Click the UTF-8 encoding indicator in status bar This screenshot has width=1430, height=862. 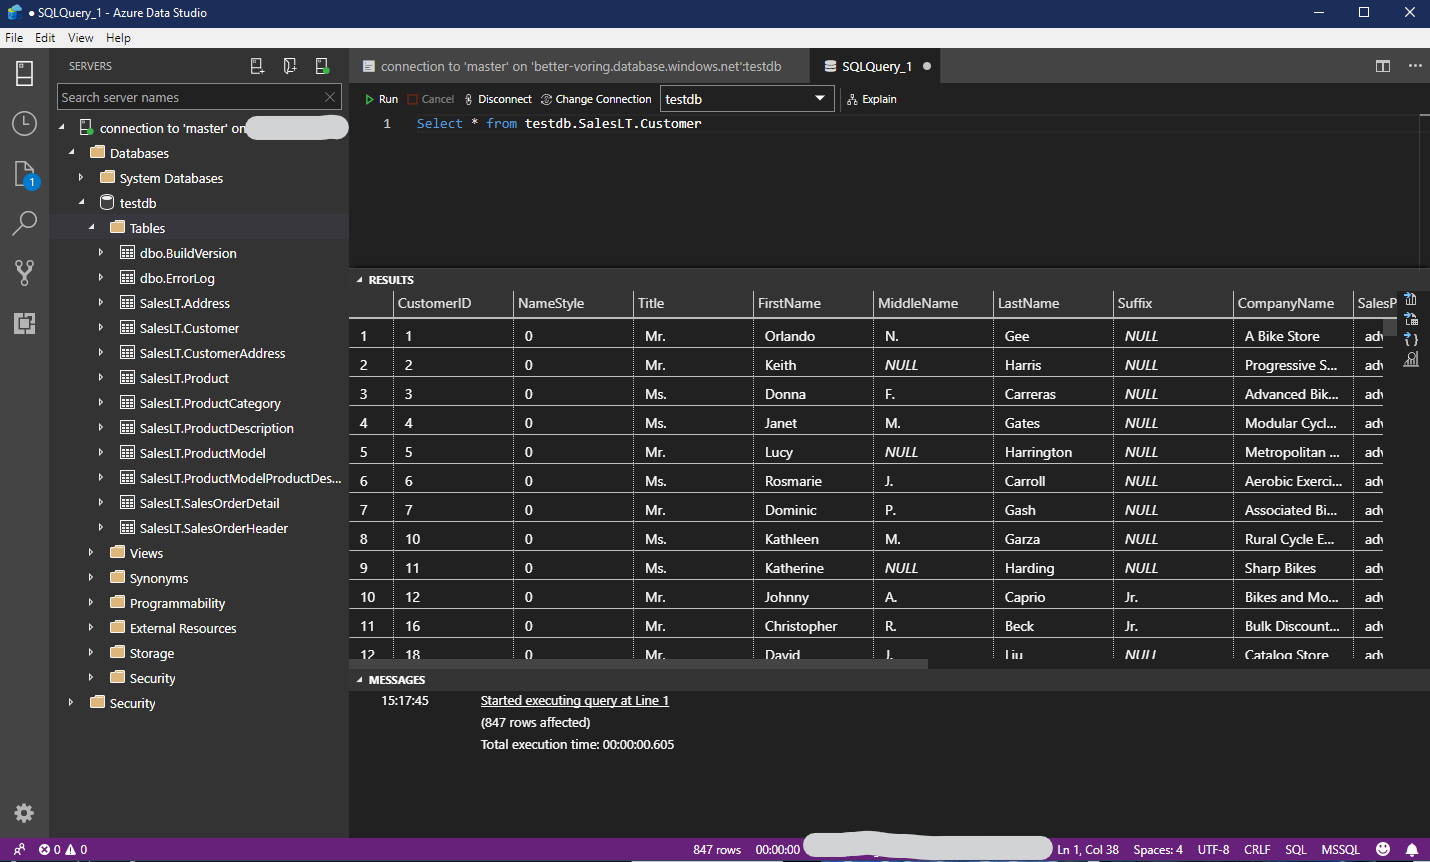1213,849
